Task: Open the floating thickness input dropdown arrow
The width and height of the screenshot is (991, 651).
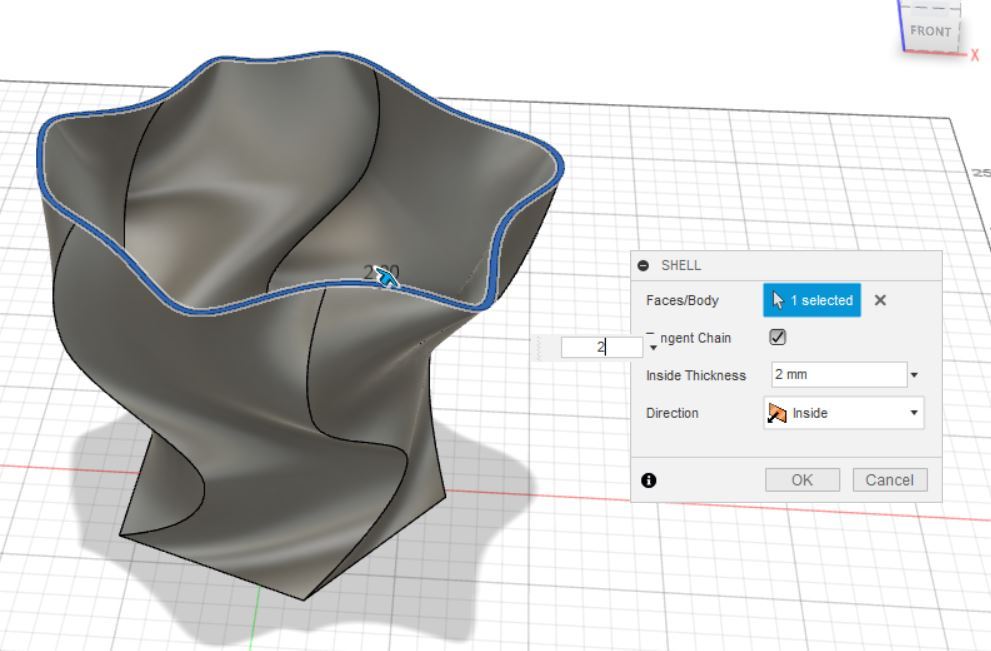Action: coord(653,348)
